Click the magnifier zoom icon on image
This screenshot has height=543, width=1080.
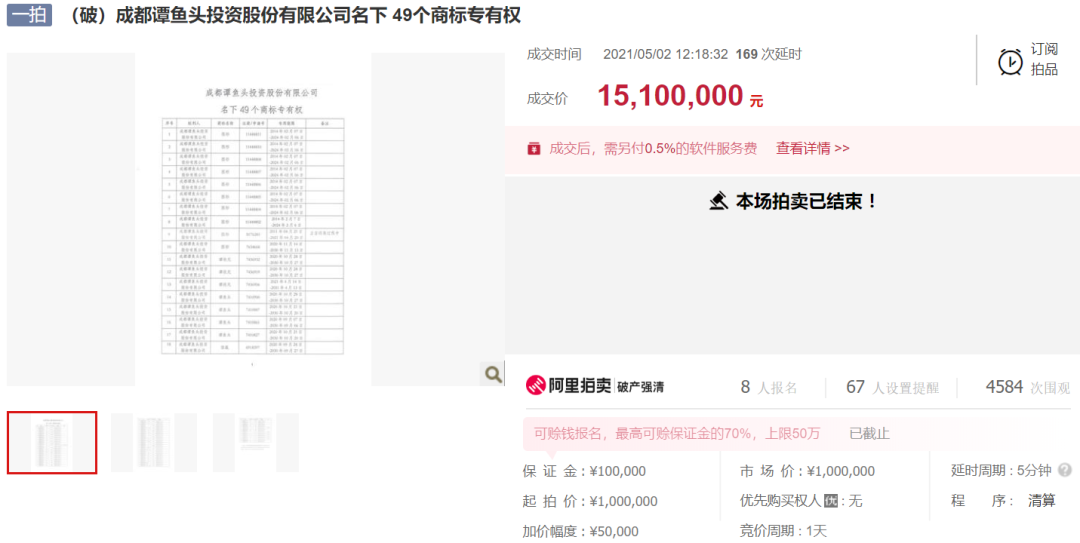pyautogui.click(x=493, y=374)
